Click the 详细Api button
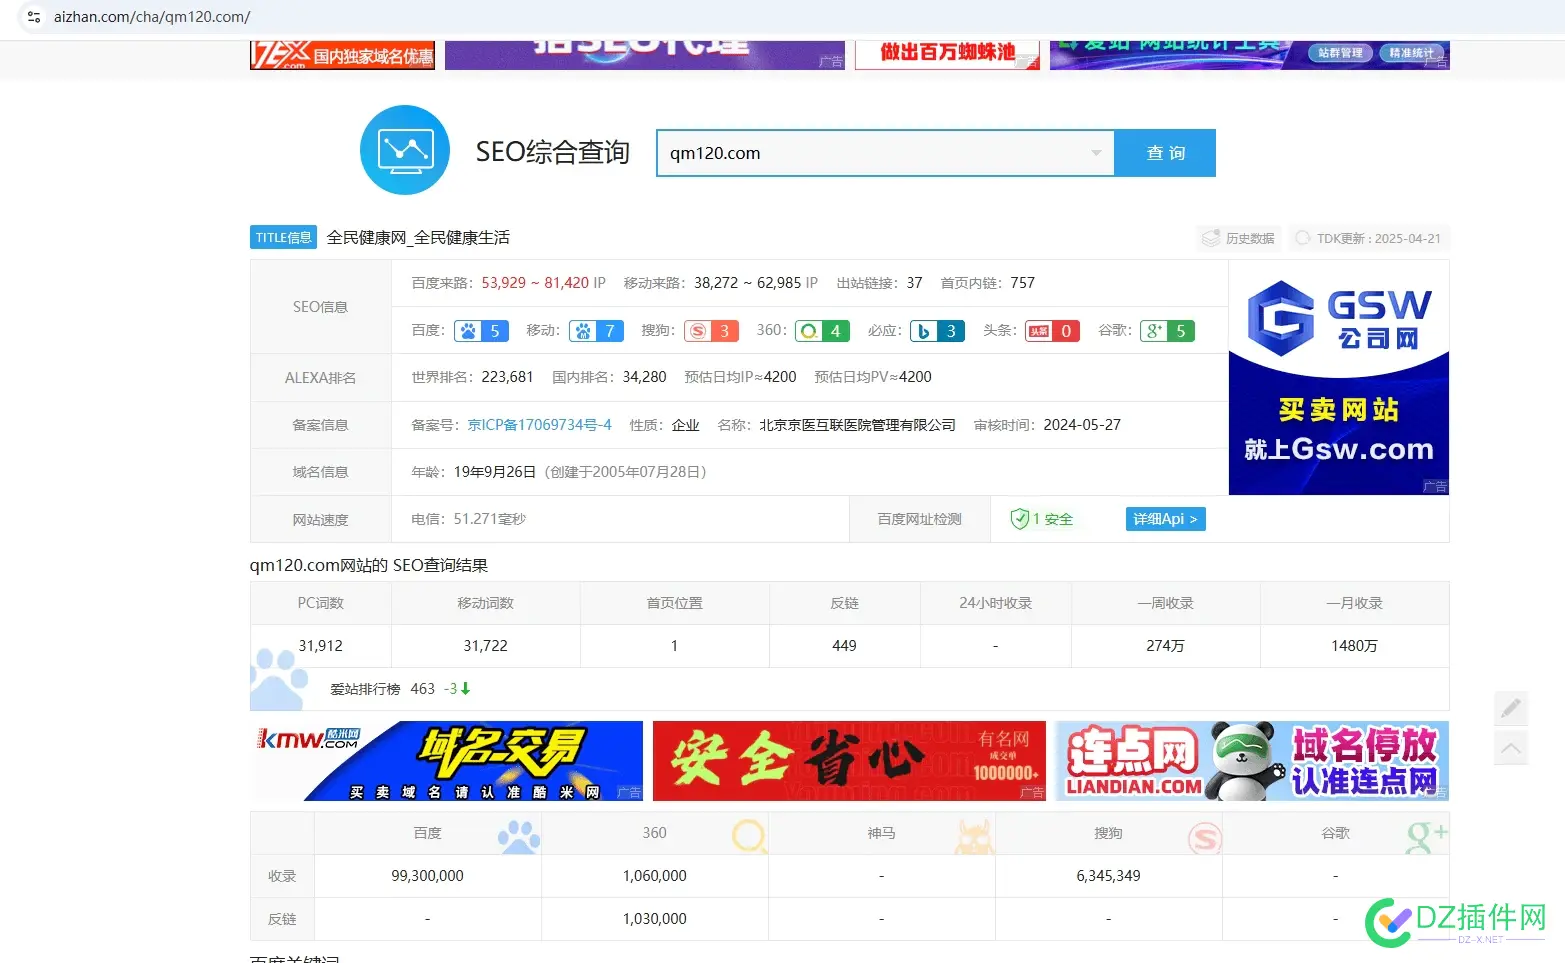The image size is (1565, 963). coord(1164,518)
